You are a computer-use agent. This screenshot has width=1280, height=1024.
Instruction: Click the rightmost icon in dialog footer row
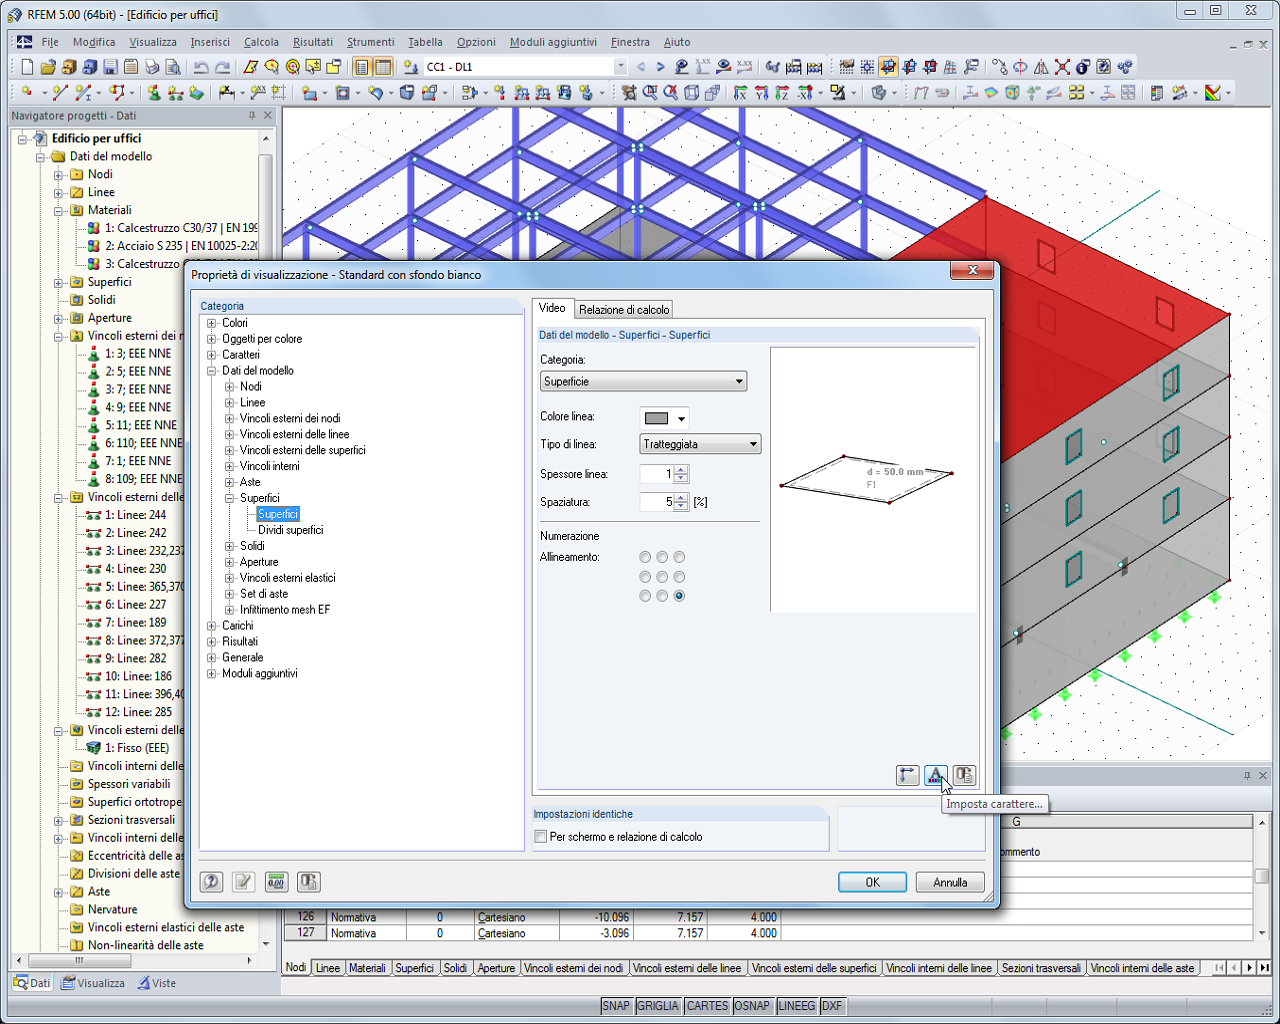coord(309,881)
